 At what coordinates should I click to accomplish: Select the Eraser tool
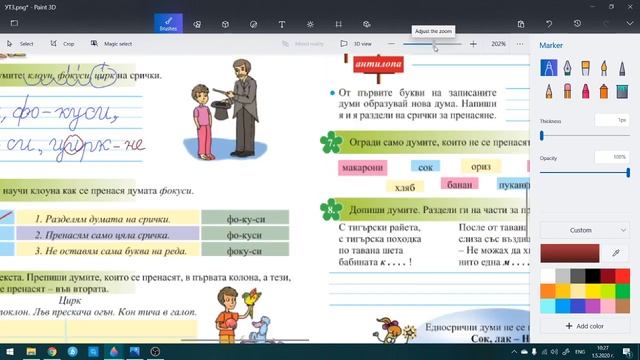tap(567, 91)
